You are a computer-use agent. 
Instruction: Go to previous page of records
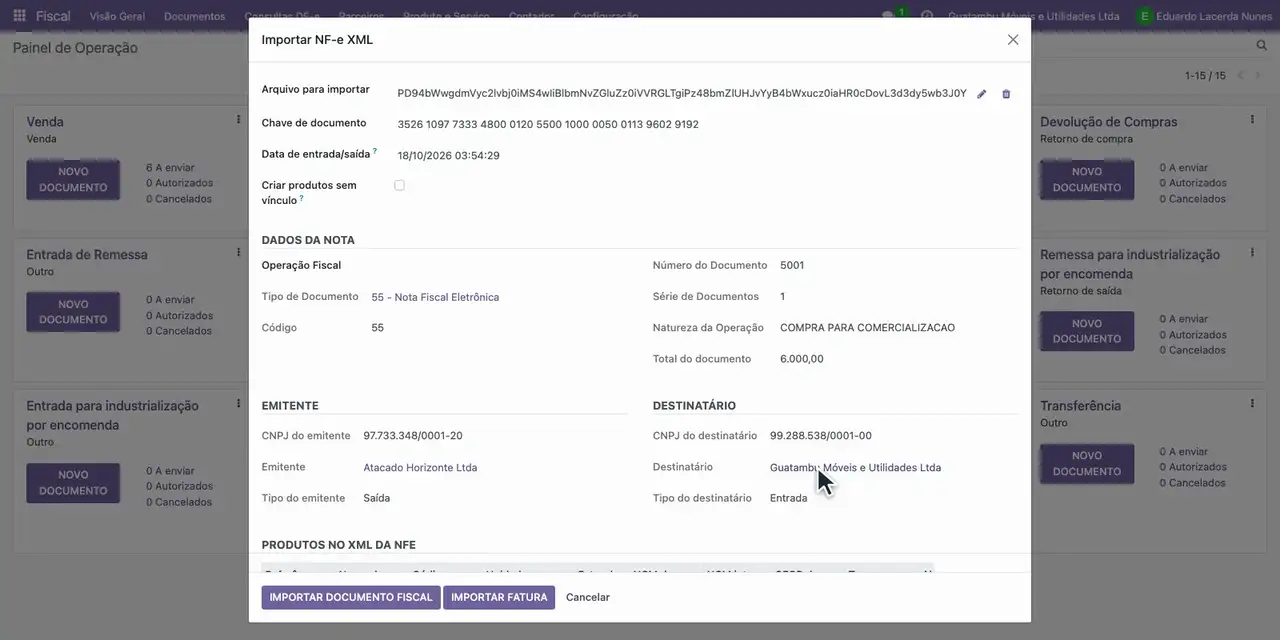(1241, 75)
